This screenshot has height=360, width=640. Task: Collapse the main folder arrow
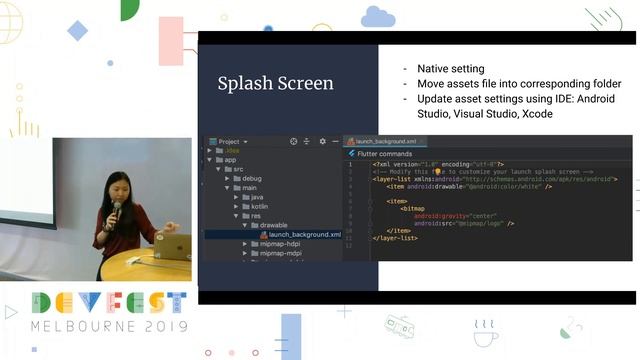pyautogui.click(x=227, y=188)
